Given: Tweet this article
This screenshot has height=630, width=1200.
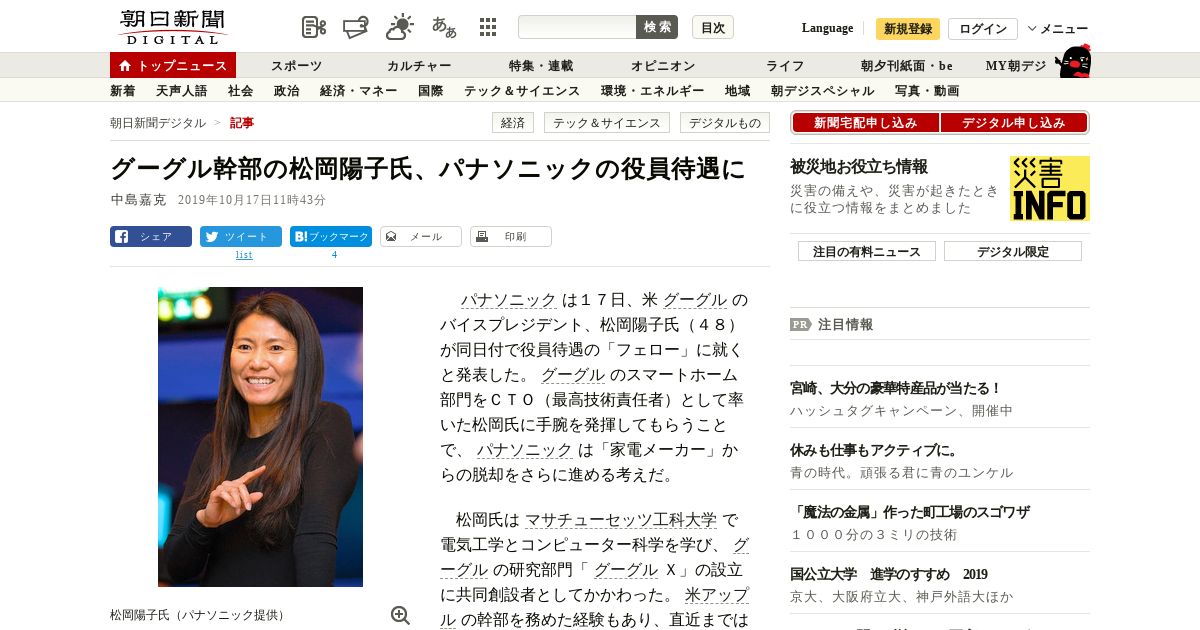Looking at the screenshot, I should point(241,237).
